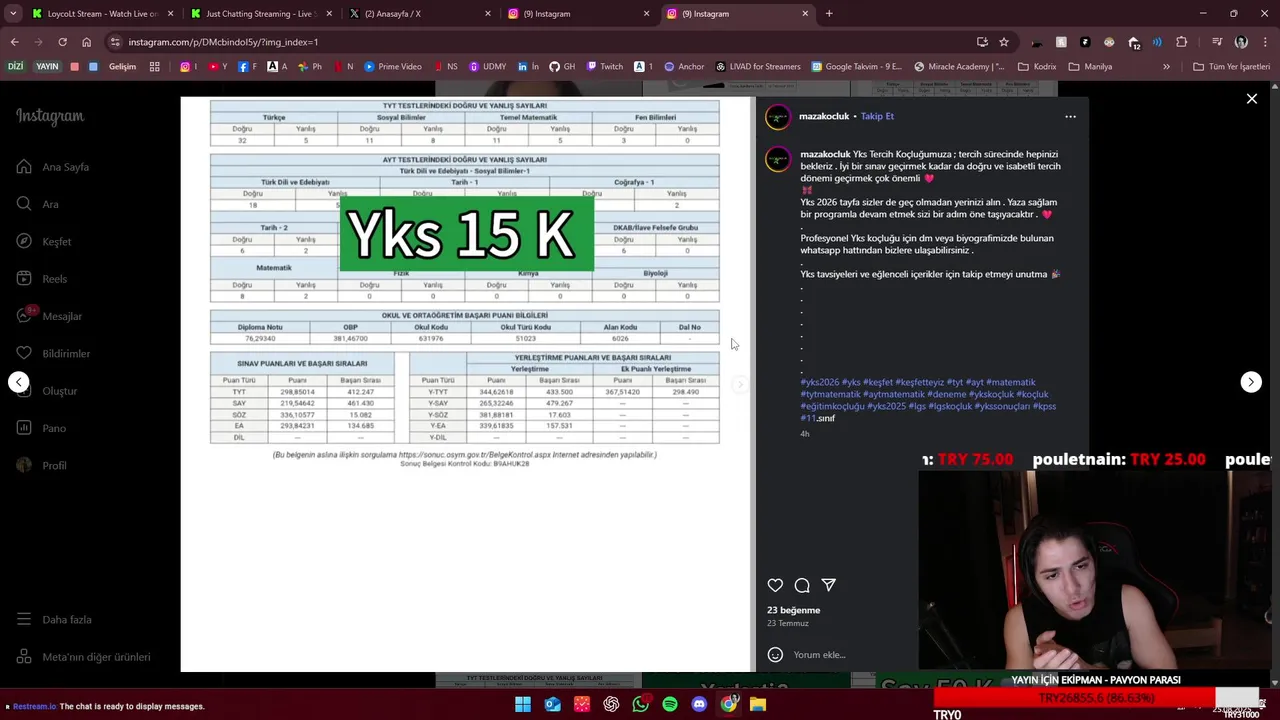Open Chrome three-dot menu

click(x=1265, y=42)
